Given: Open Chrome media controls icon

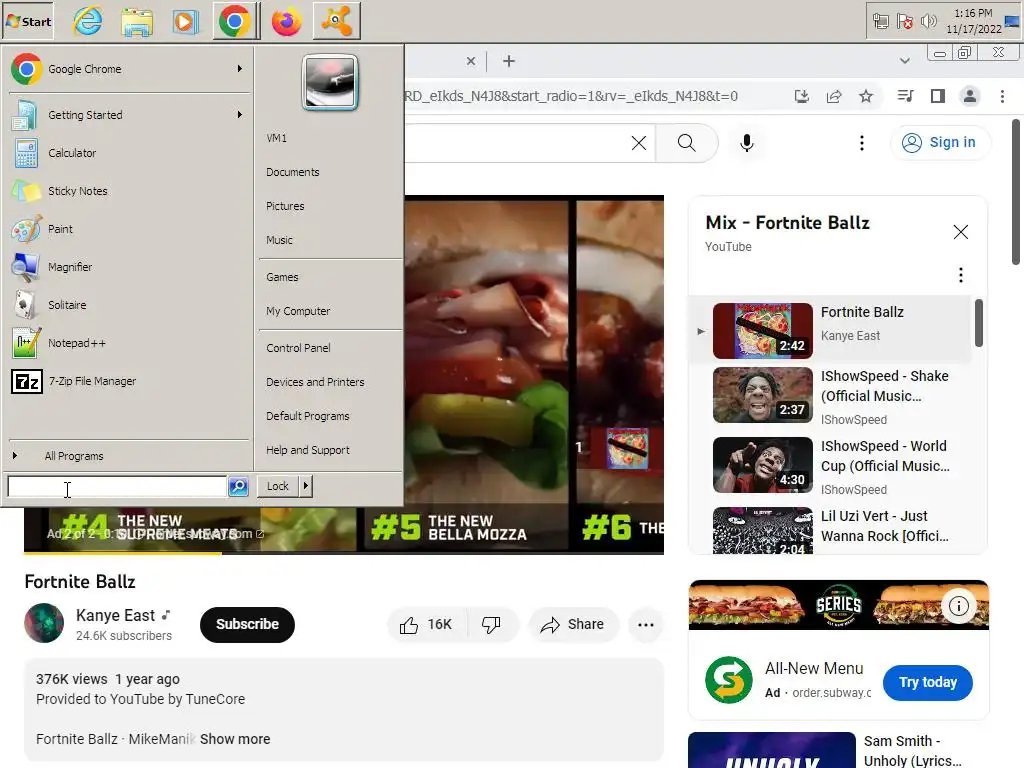Looking at the screenshot, I should click(905, 97).
